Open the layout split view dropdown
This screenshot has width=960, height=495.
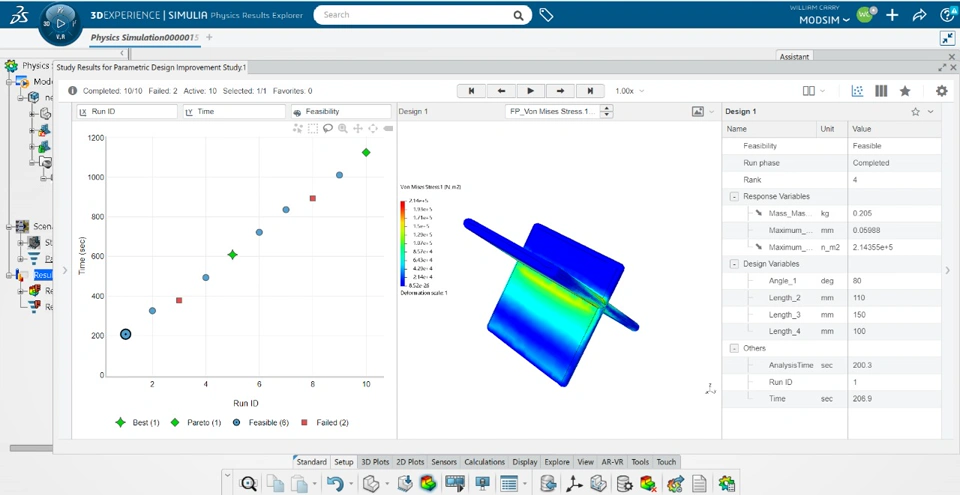814,91
